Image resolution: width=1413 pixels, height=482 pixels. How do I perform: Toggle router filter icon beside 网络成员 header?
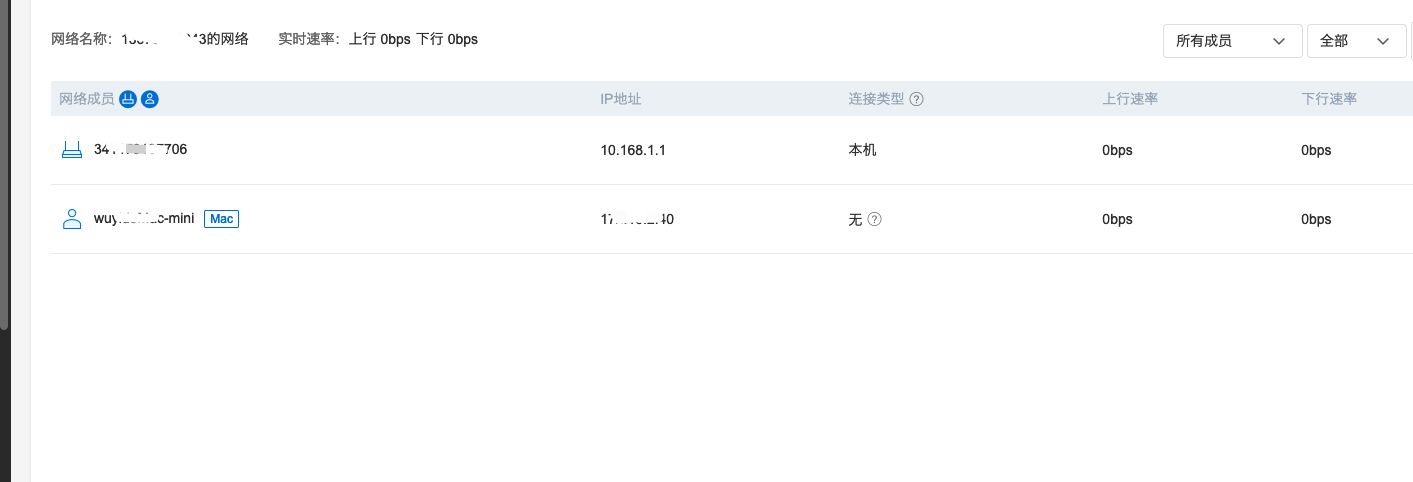point(128,99)
